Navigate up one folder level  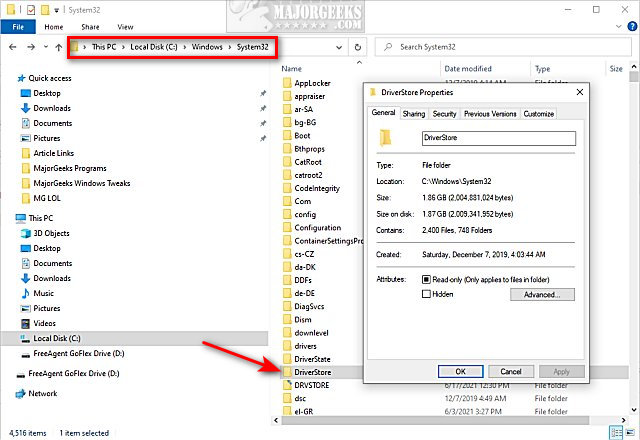pyautogui.click(x=59, y=47)
